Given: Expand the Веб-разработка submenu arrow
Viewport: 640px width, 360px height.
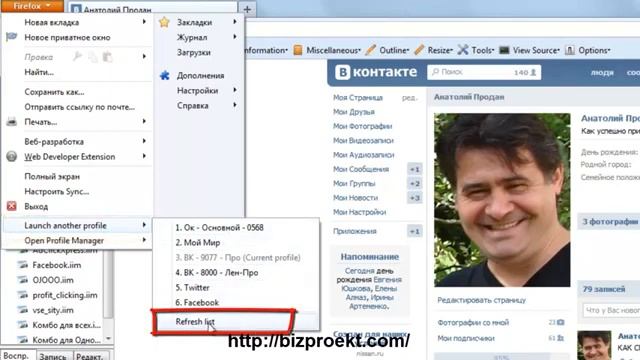Looking at the screenshot, I should 144,141.
